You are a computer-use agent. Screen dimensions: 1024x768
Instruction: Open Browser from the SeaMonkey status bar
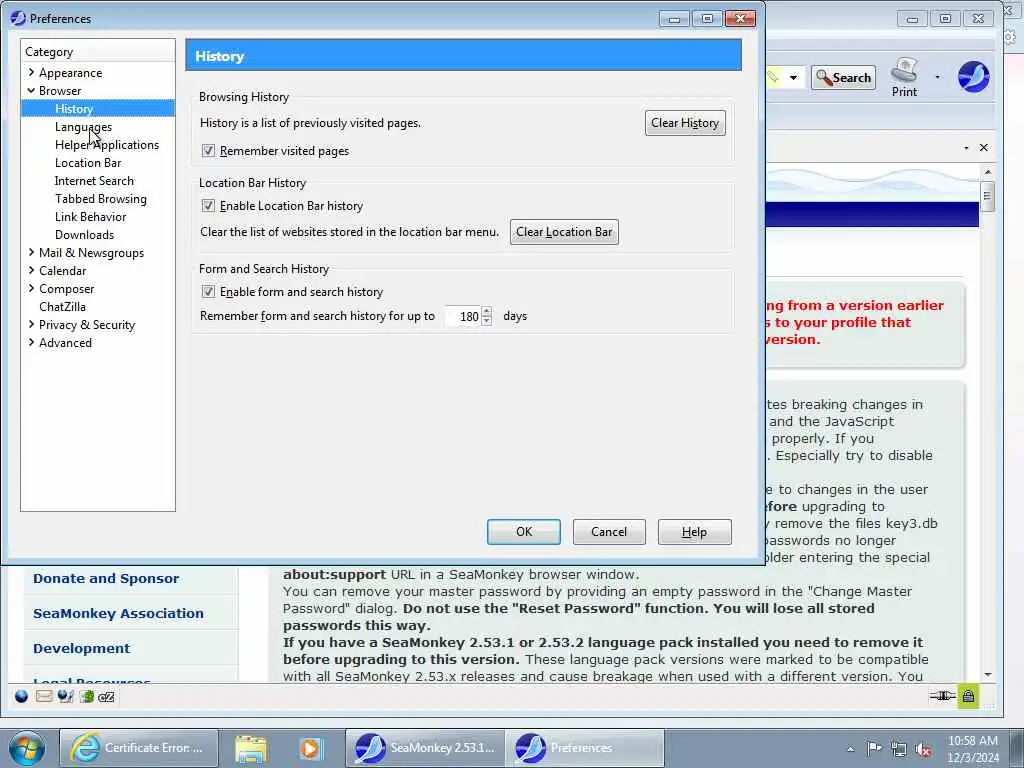click(22, 696)
